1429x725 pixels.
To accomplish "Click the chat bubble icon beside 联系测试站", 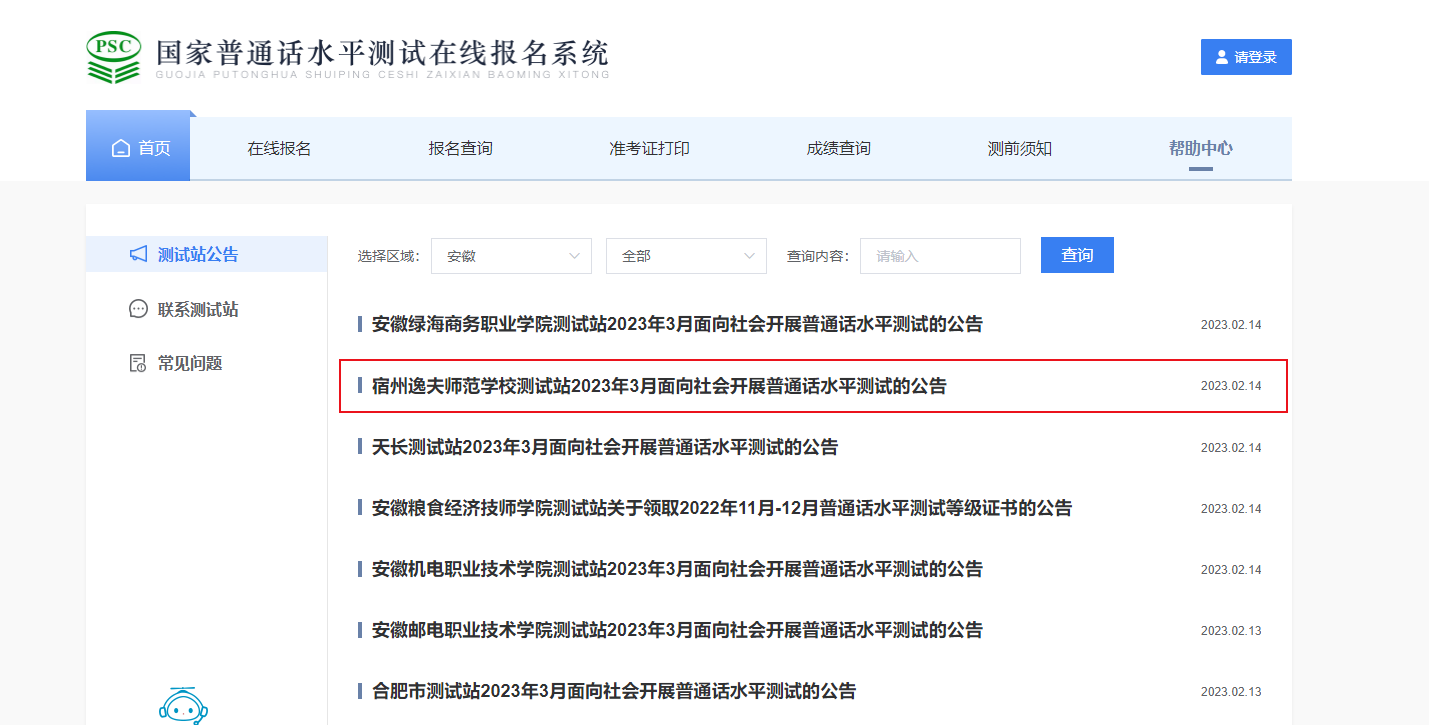I will [139, 309].
